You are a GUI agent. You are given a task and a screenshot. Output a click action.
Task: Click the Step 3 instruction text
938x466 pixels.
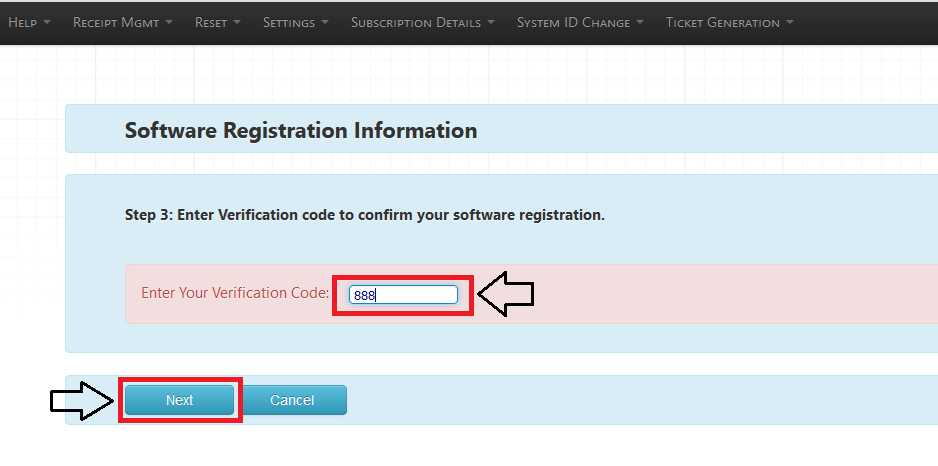(365, 215)
